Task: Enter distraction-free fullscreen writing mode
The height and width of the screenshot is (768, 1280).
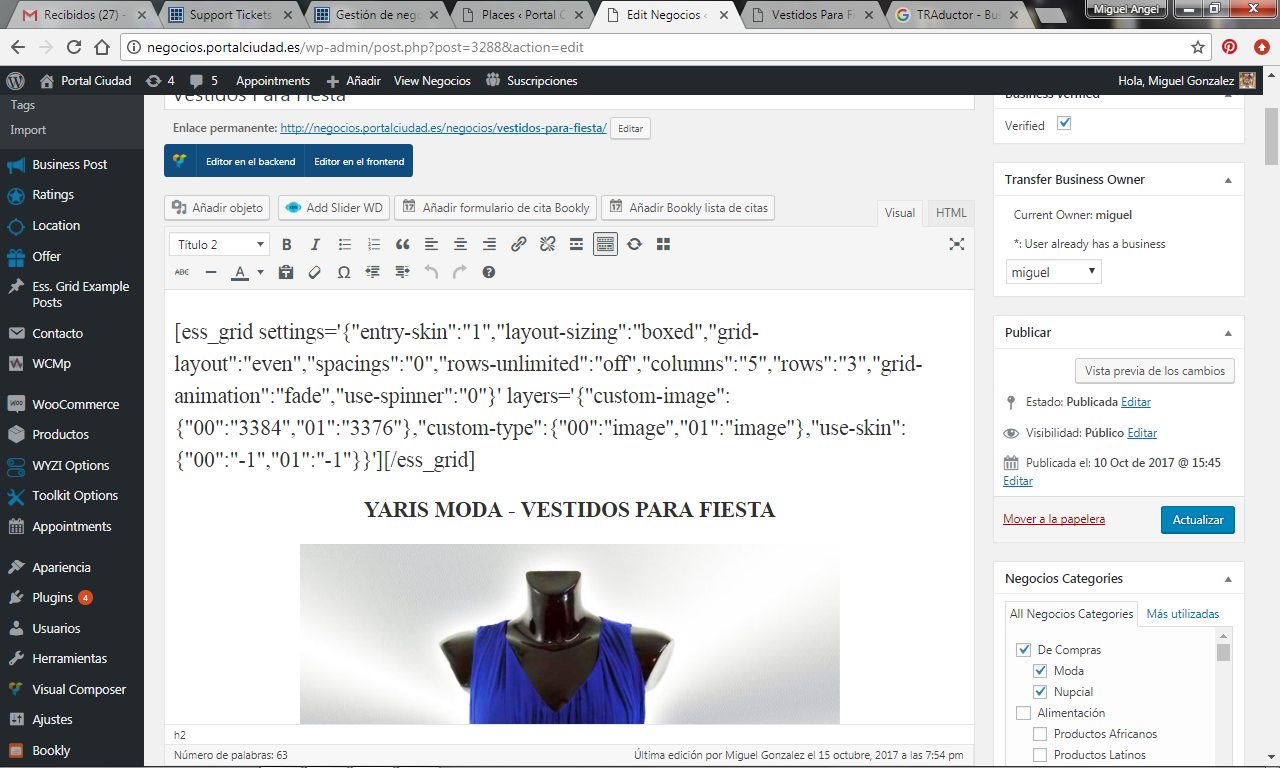Action: (956, 244)
